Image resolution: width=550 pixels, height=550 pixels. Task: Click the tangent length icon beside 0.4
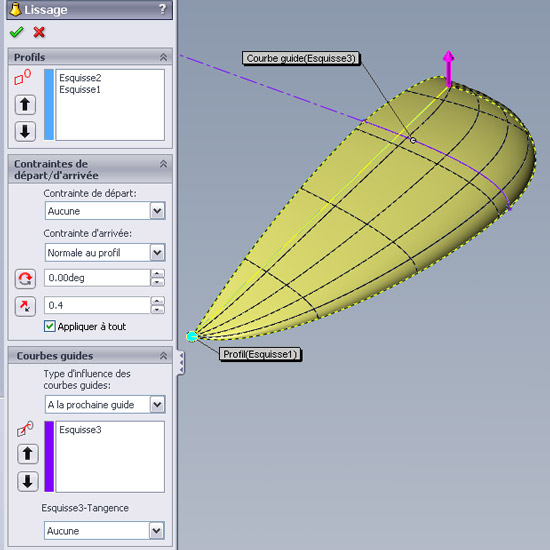point(25,306)
